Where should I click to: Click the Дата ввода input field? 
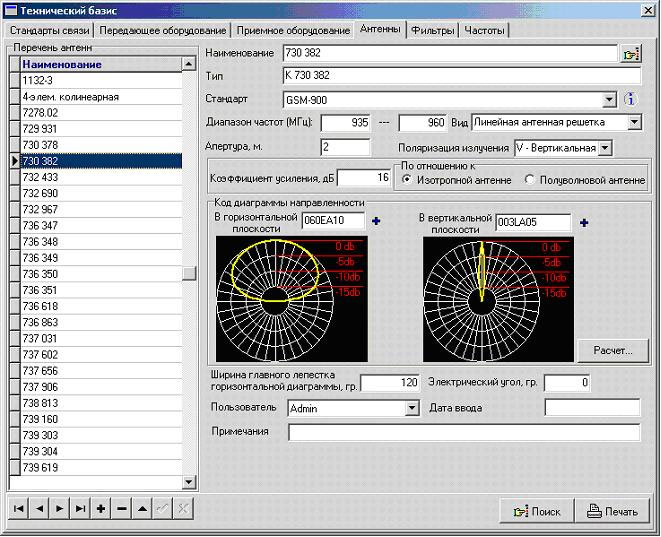(x=592, y=408)
